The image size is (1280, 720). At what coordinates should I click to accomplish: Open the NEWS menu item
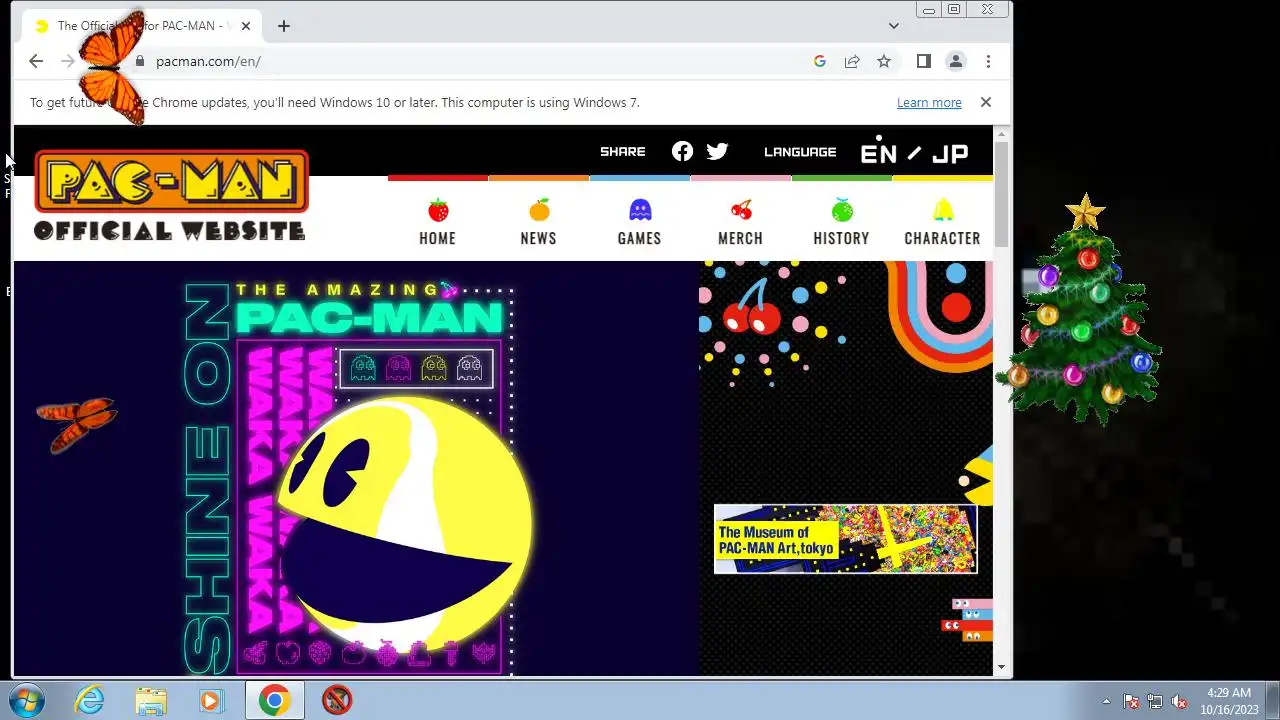[538, 222]
